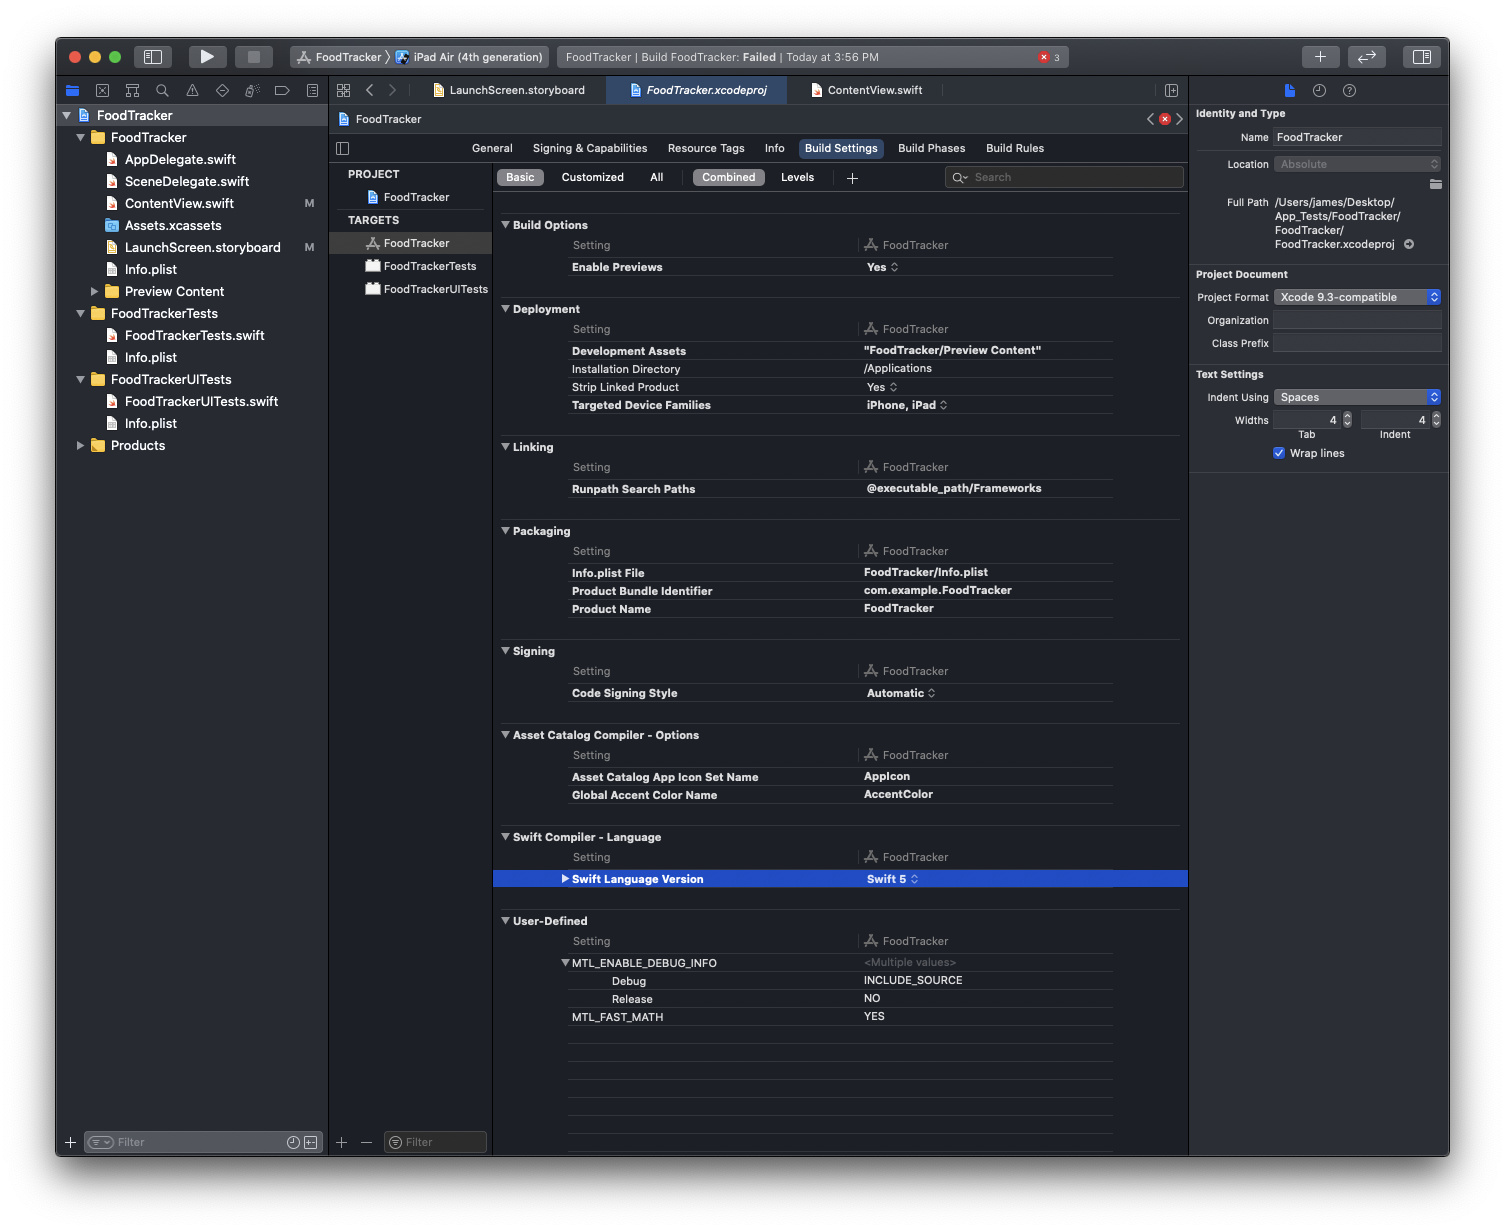The image size is (1505, 1230).
Task: Select FoodTrackerUITests target
Action: click(x=427, y=289)
